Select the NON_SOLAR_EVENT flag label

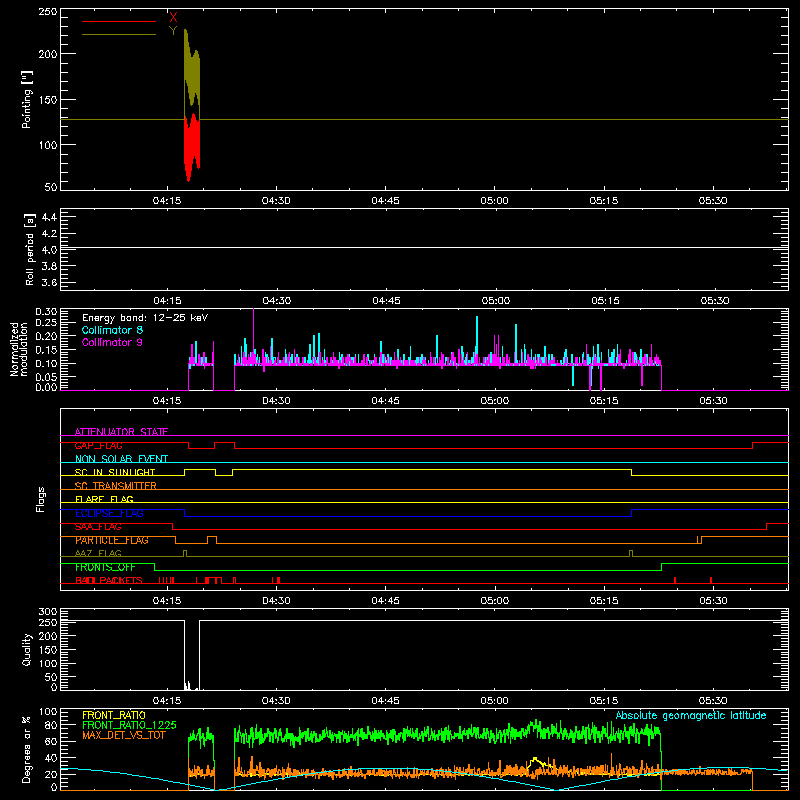121,459
